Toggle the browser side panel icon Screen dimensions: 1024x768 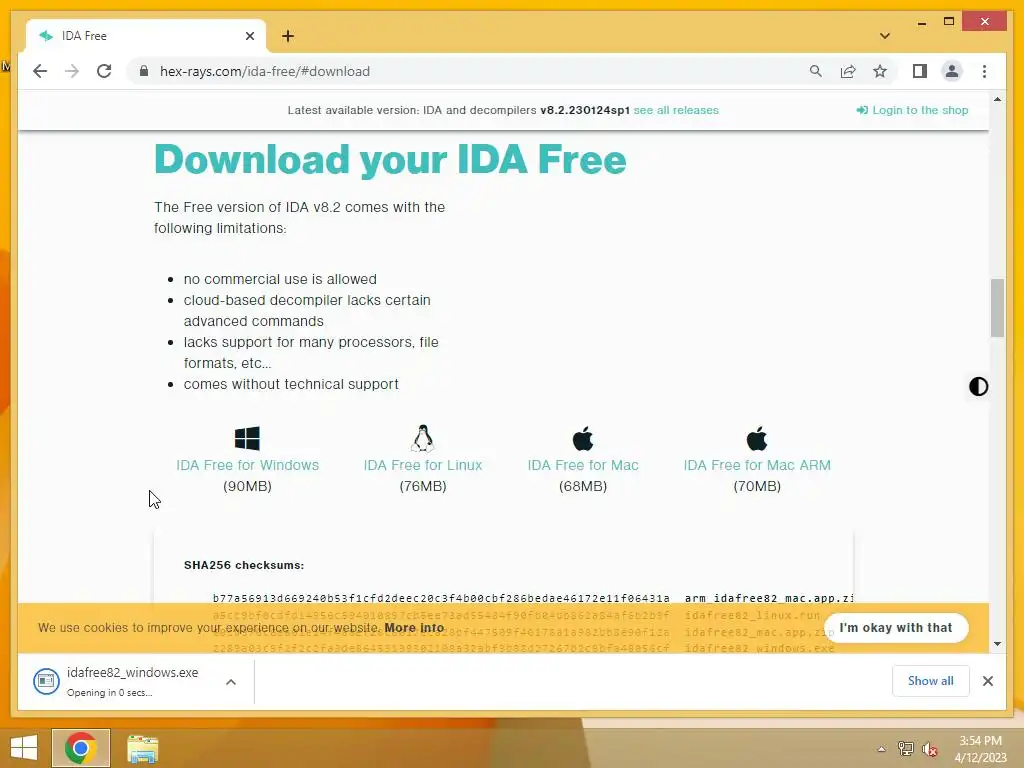point(920,71)
